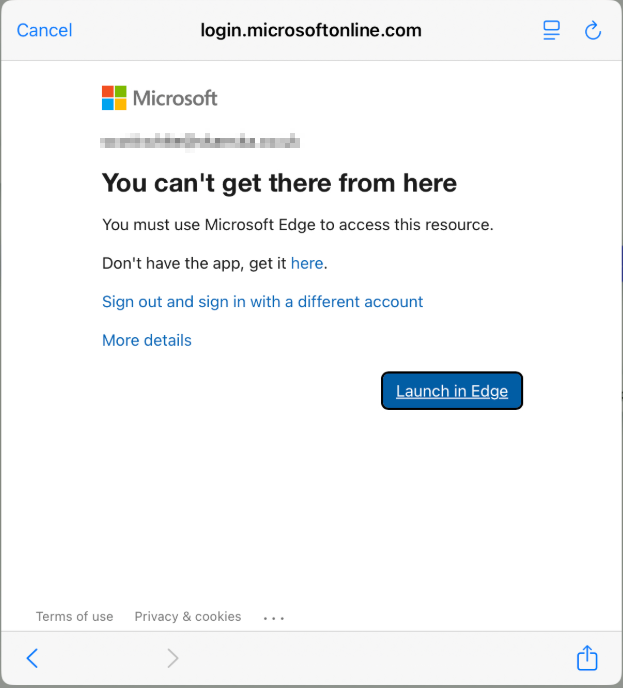Click the Microsoft four-square logo
Screen dimensions: 623x688
(114, 98)
